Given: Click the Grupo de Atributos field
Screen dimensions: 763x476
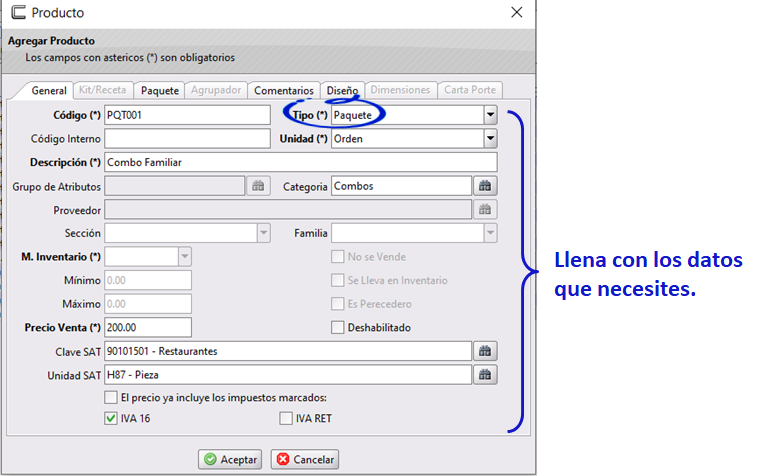Looking at the screenshot, I should 175,186.
